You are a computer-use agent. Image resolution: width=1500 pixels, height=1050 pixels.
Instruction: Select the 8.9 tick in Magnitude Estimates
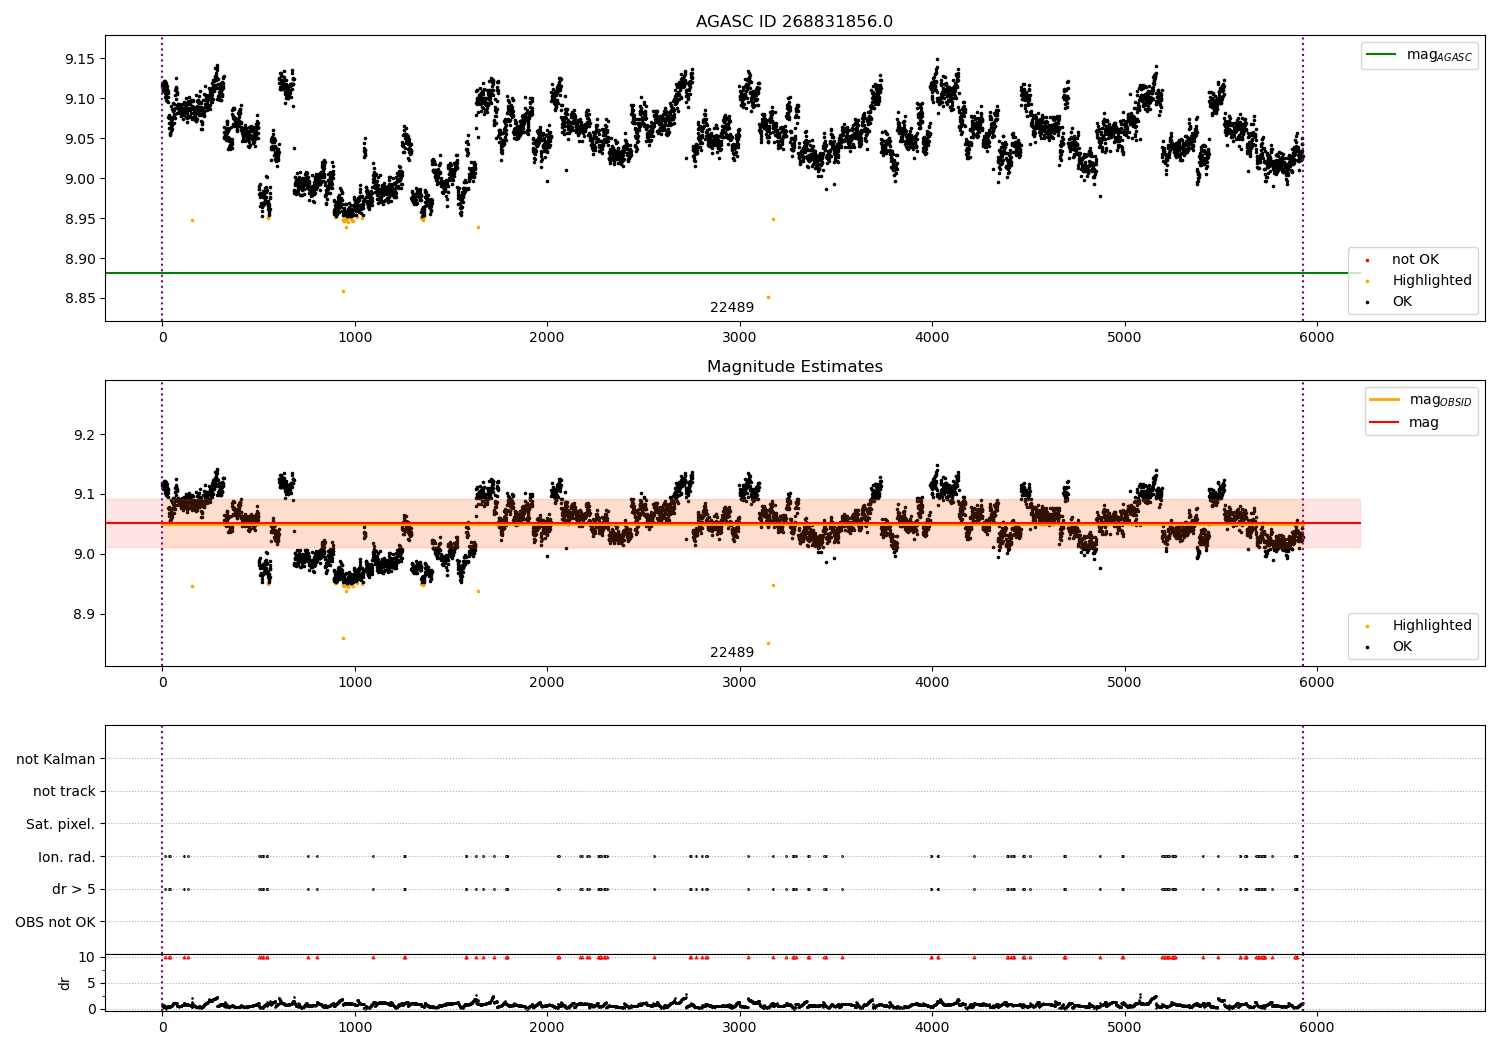click(x=84, y=615)
